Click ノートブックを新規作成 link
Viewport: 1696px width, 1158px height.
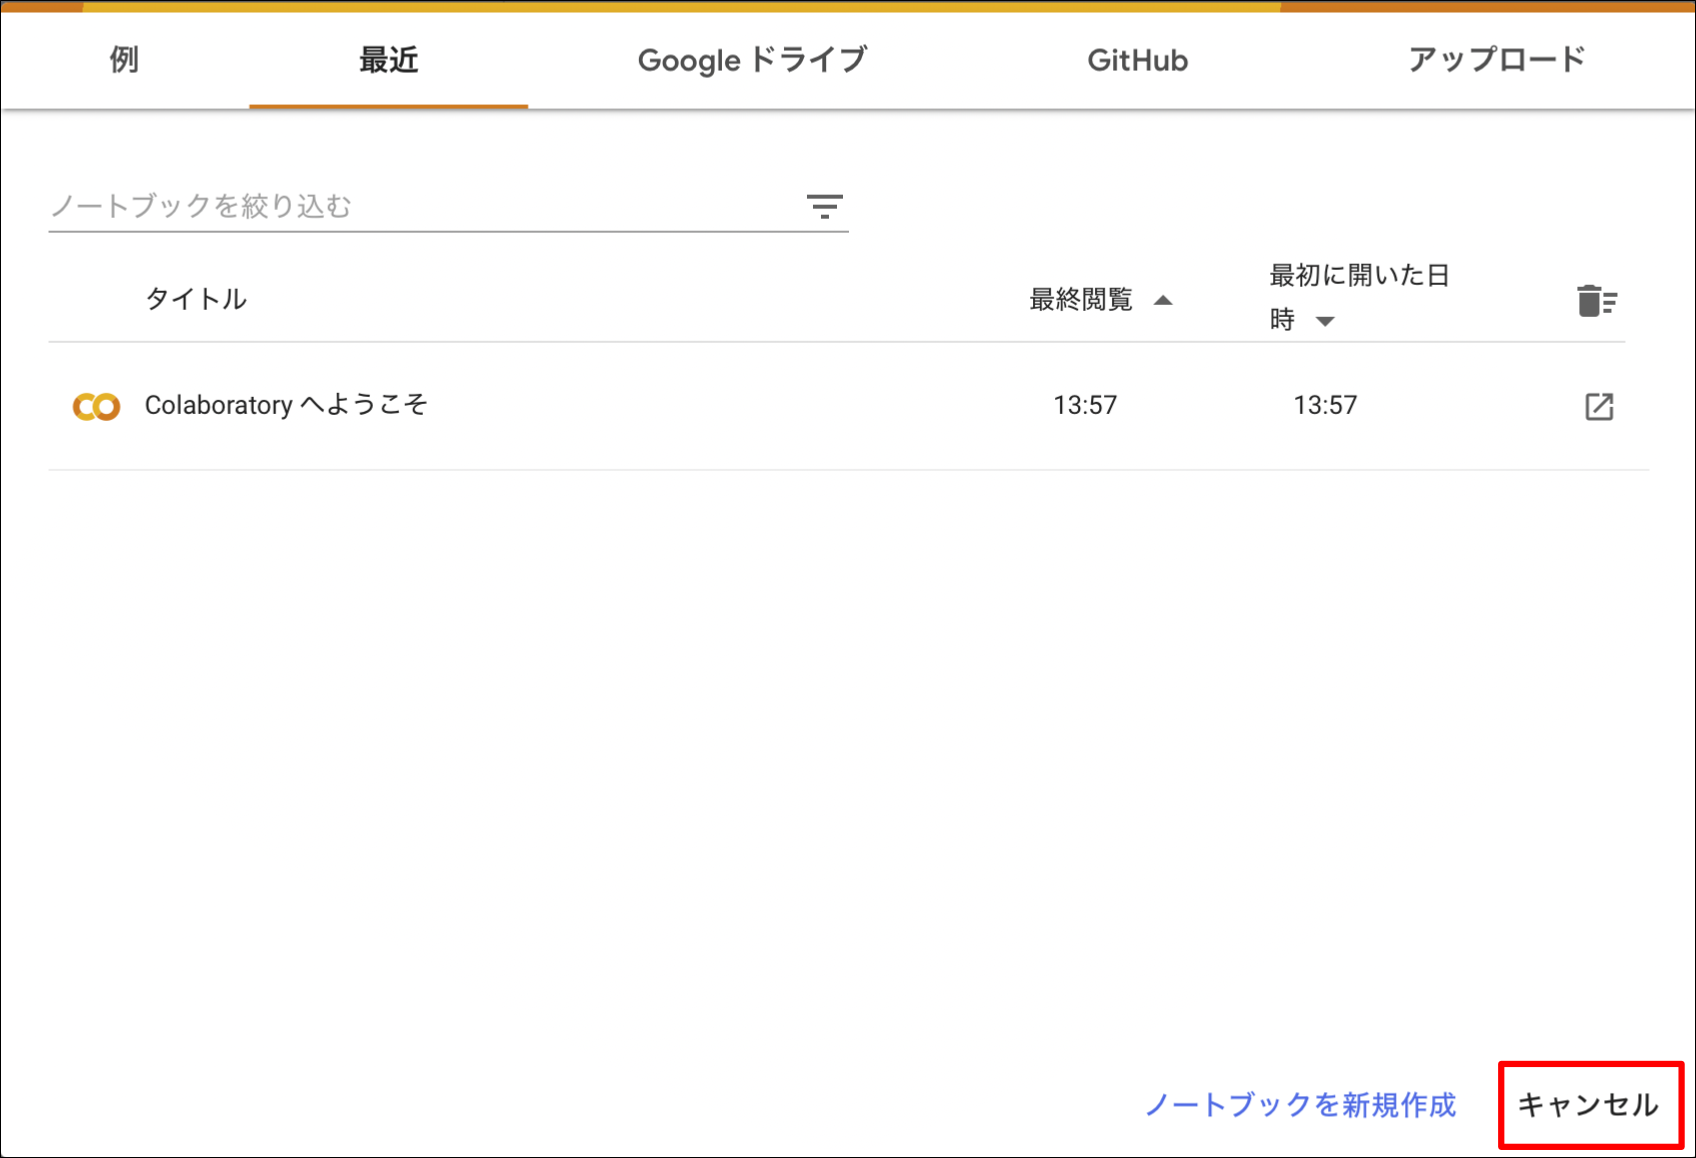pyautogui.click(x=1300, y=1104)
